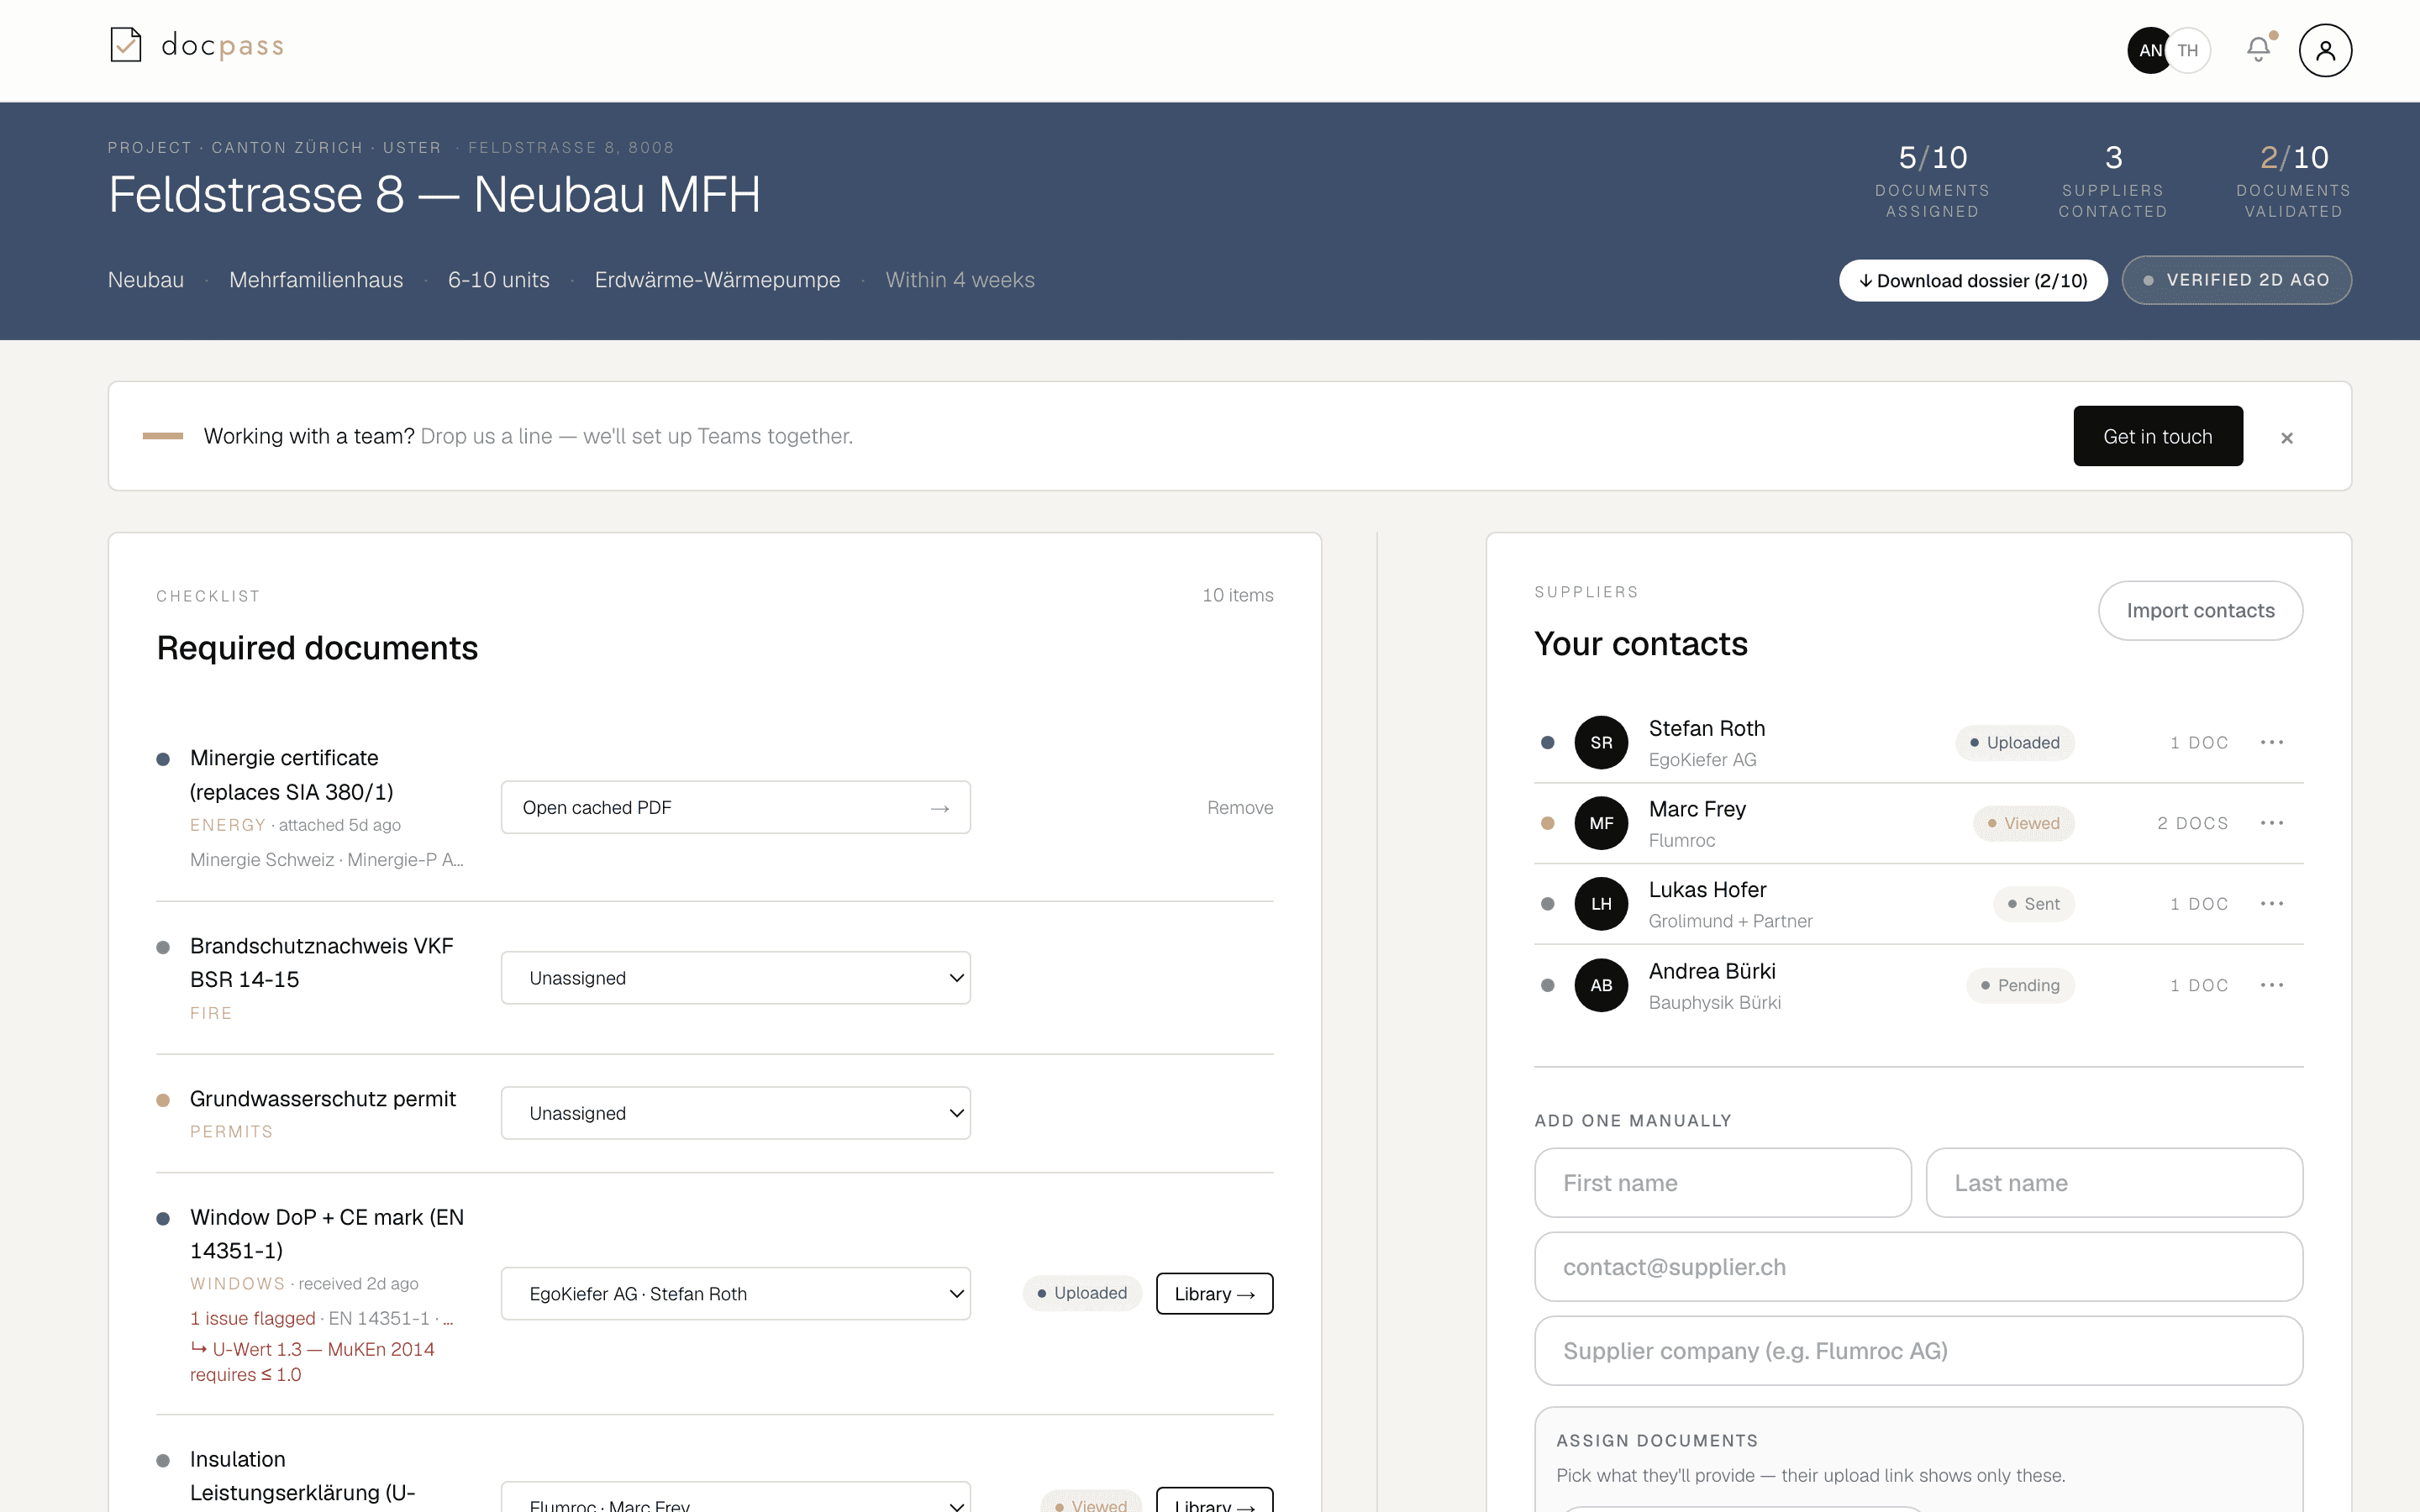This screenshot has width=2420, height=1512.
Task: Click the Stefan Roth contact name
Action: click(1707, 729)
